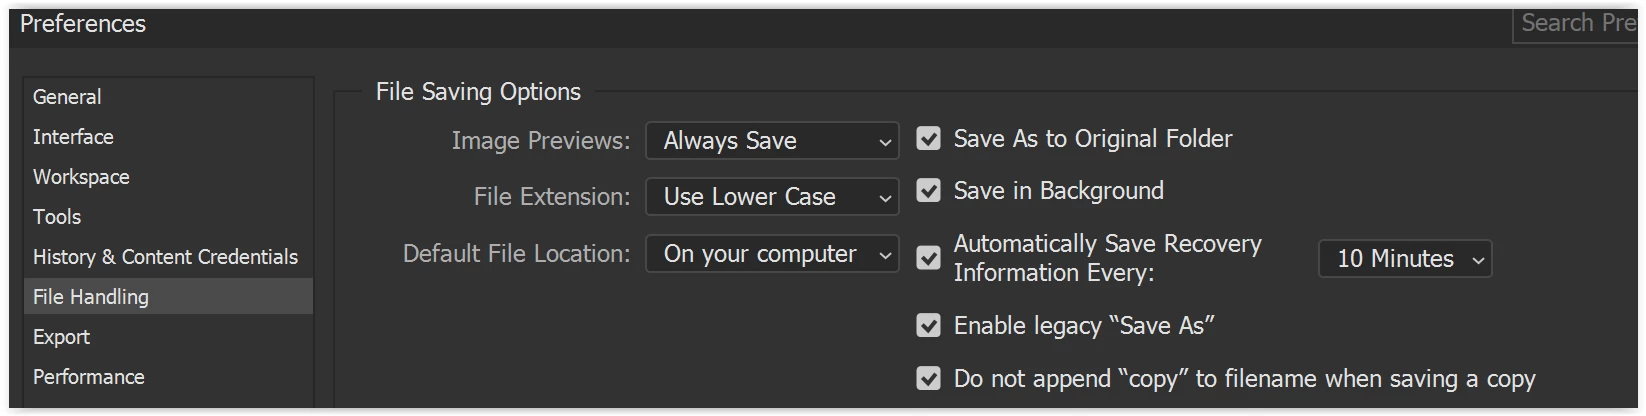1646x416 pixels.
Task: Toggle Enable legacy "Save As" checkbox
Action: (929, 326)
